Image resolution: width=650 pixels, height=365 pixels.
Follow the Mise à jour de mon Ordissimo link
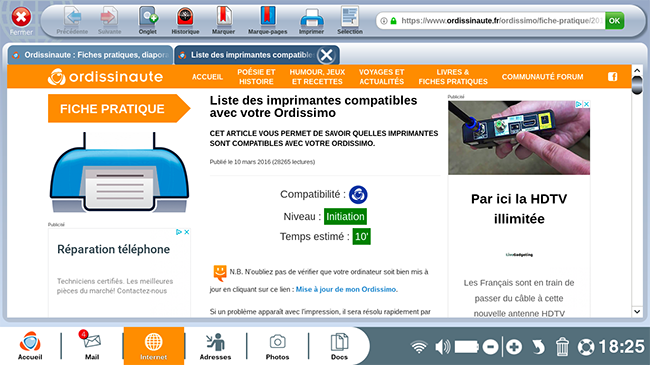[346, 290]
